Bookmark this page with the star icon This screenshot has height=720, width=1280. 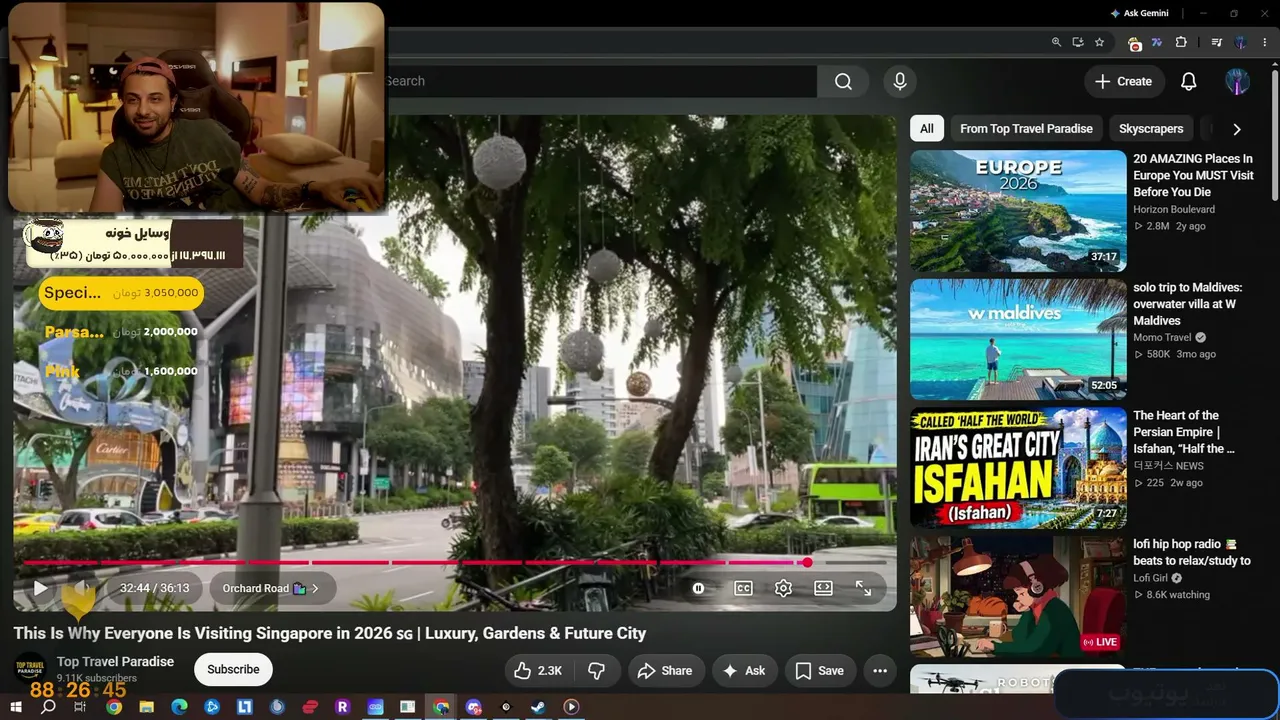[x=1099, y=42]
